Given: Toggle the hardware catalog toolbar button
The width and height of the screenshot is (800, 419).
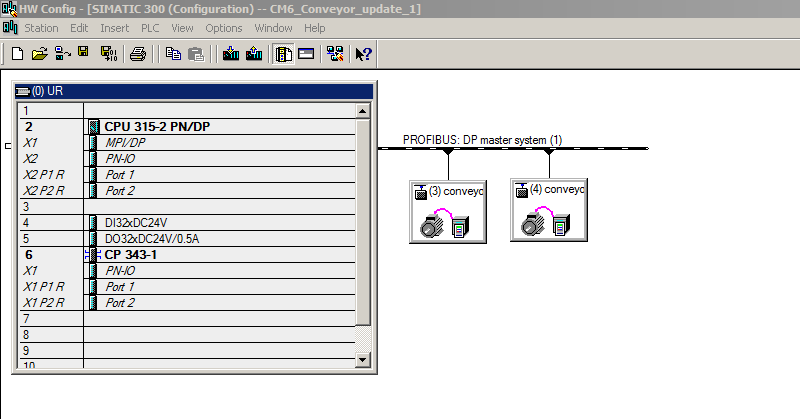Looking at the screenshot, I should [284, 54].
